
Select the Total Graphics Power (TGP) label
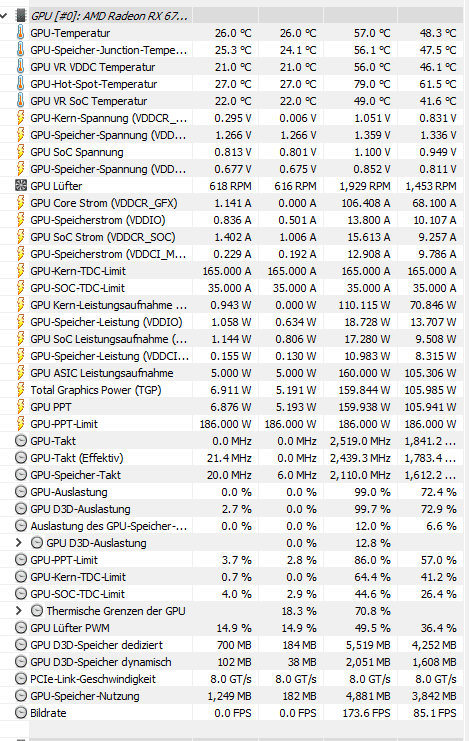tap(96, 390)
